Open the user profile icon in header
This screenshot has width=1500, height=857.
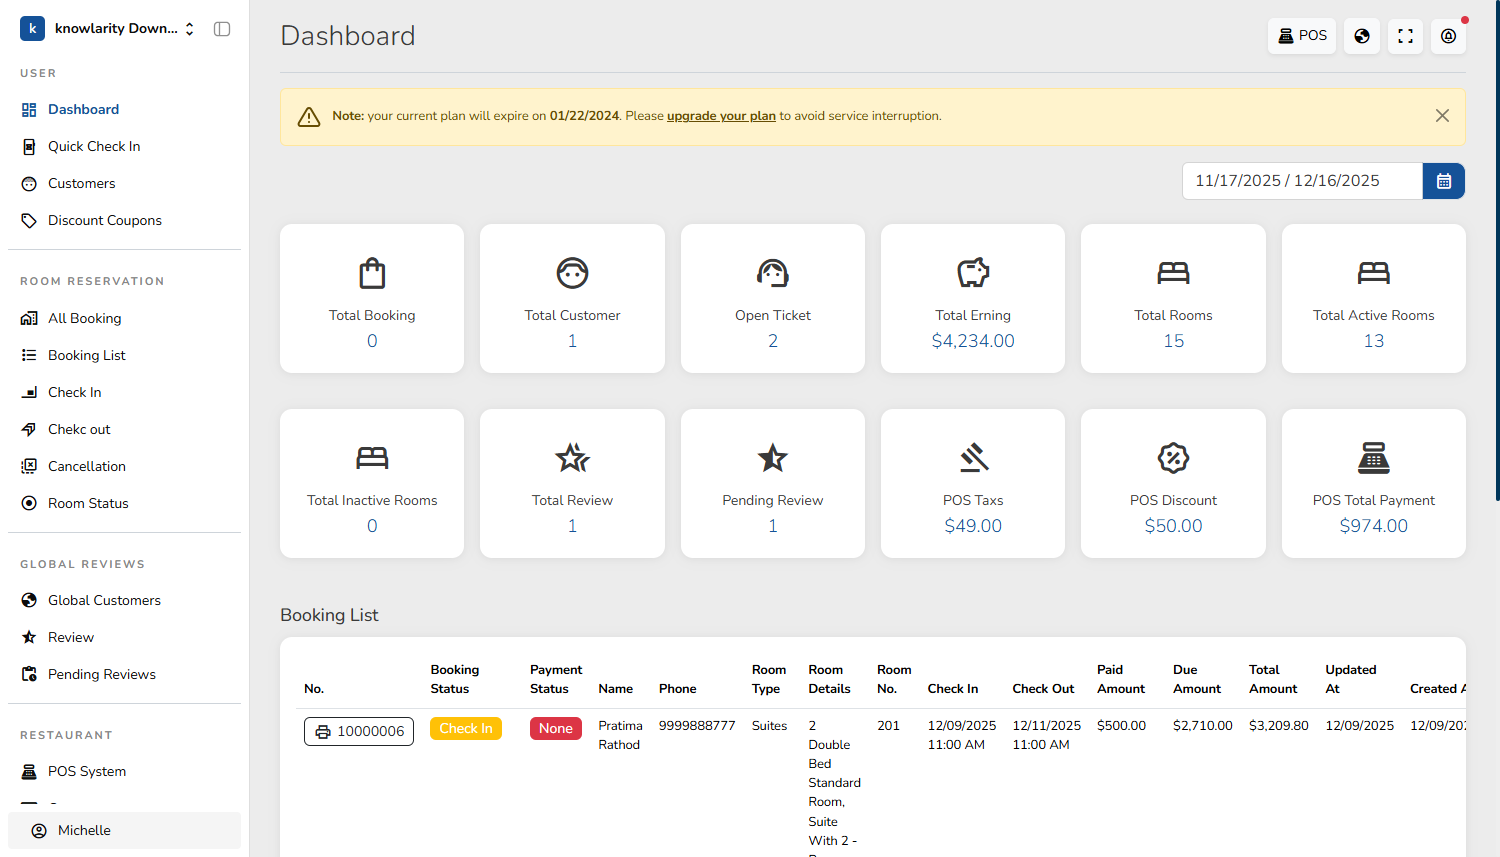1448,36
